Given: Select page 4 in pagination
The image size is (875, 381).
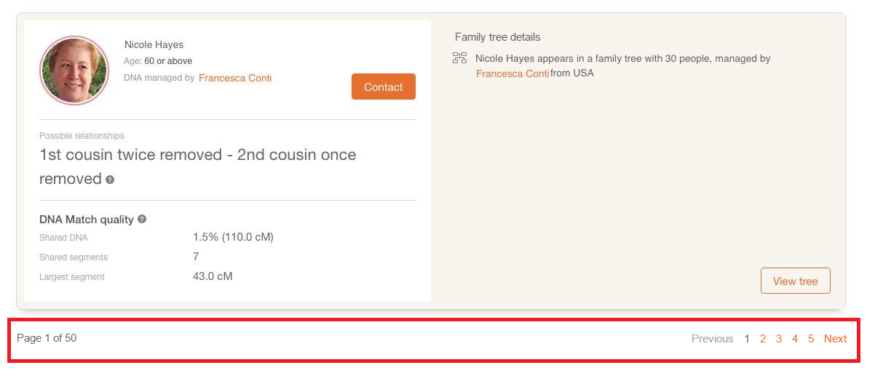Looking at the screenshot, I should pyautogui.click(x=795, y=339).
